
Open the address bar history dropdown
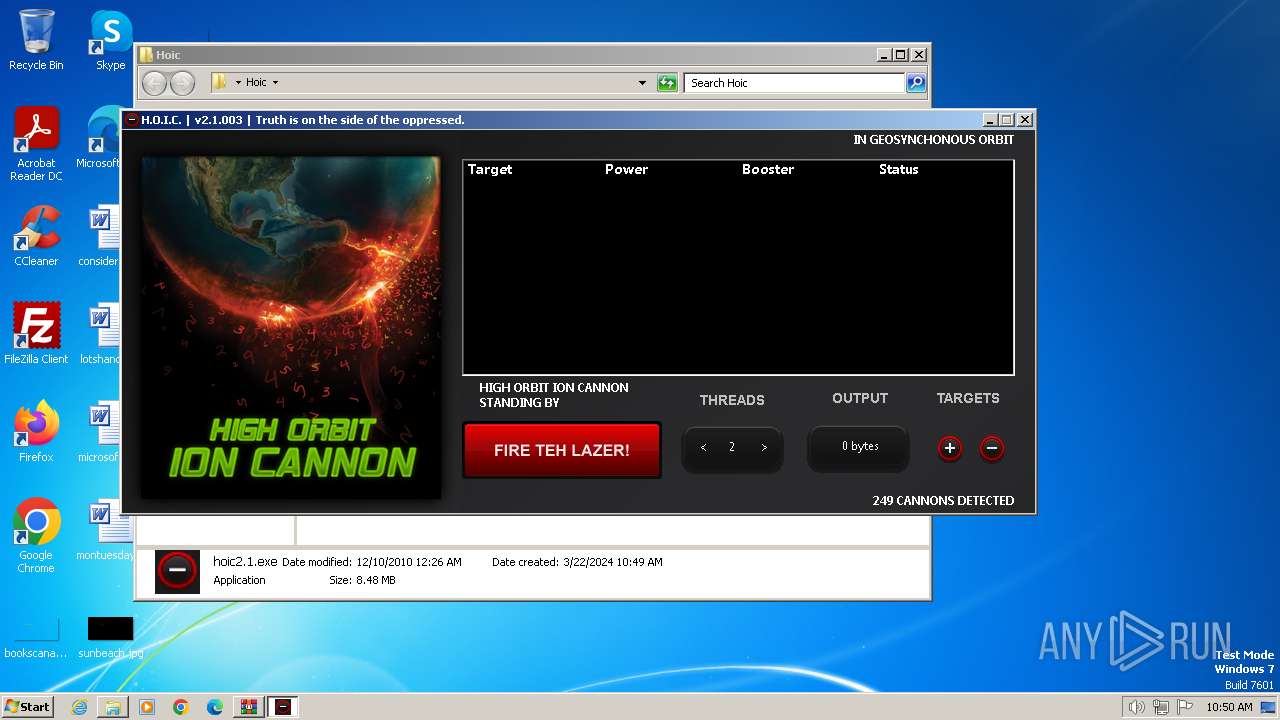642,83
